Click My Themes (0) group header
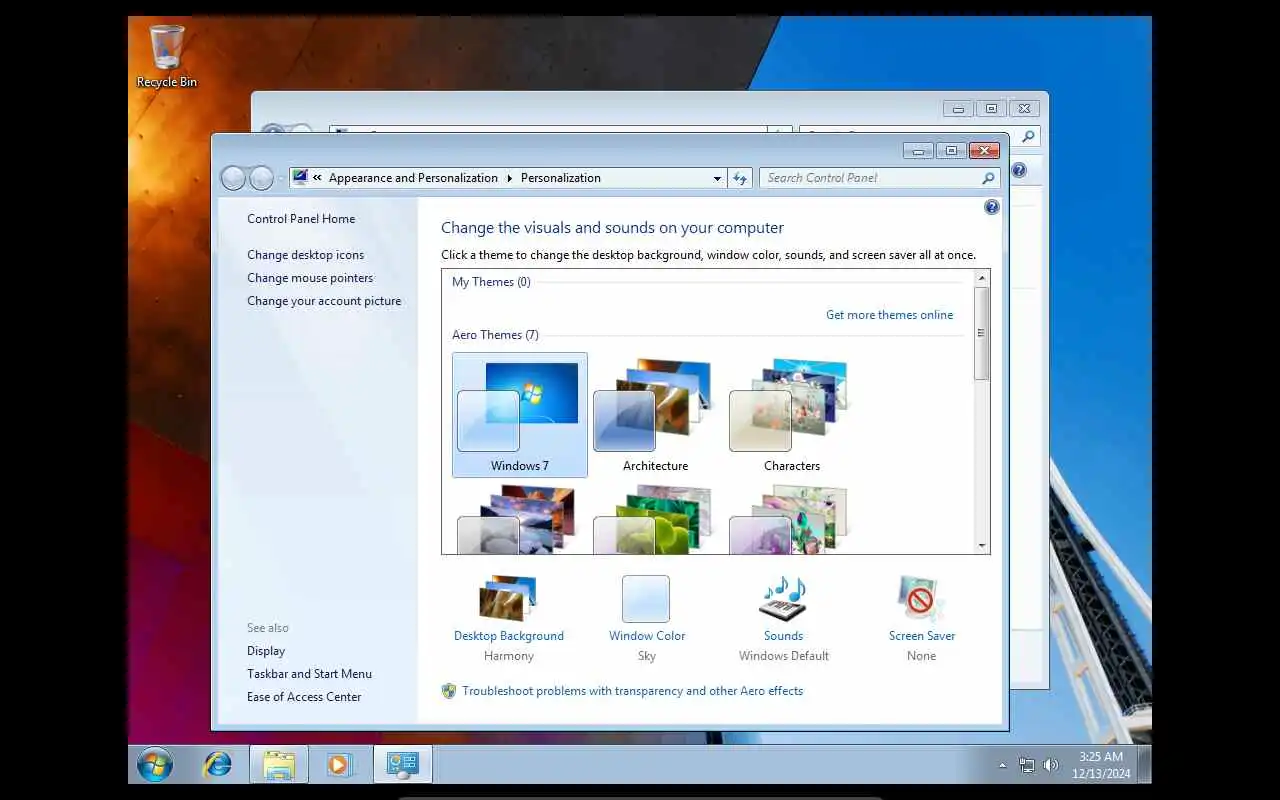This screenshot has width=1280, height=800. 491,282
